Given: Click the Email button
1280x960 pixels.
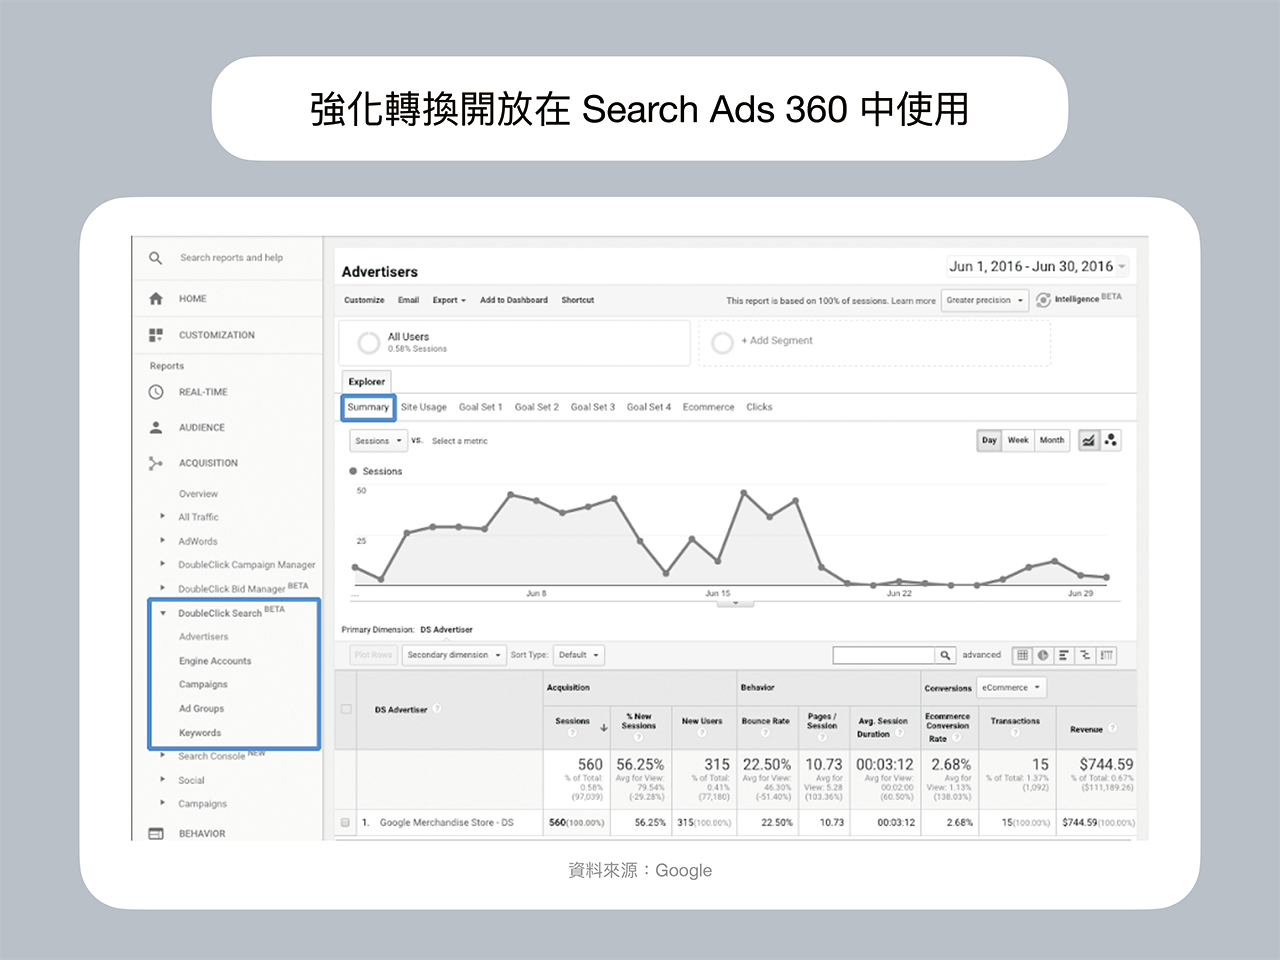Looking at the screenshot, I should 408,300.
